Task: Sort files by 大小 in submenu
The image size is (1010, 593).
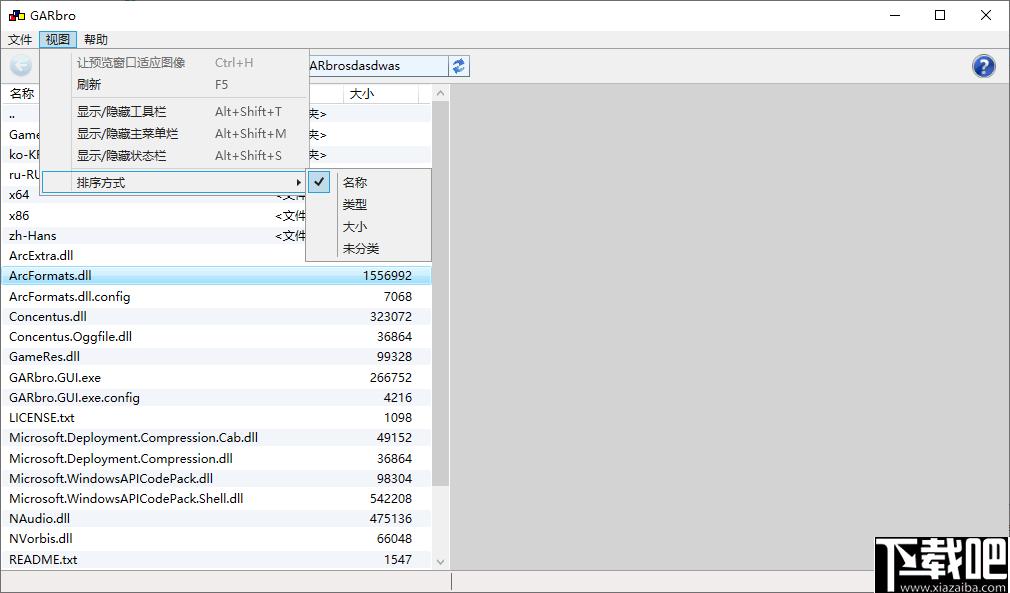Action: pos(368,227)
